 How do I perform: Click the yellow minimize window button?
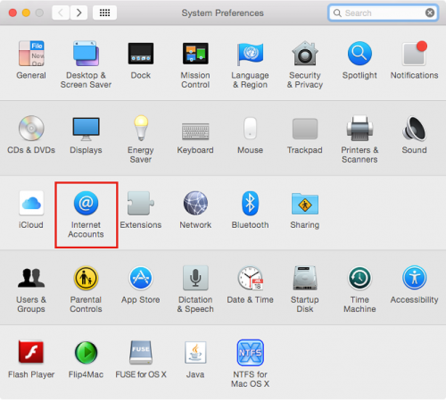[26, 13]
